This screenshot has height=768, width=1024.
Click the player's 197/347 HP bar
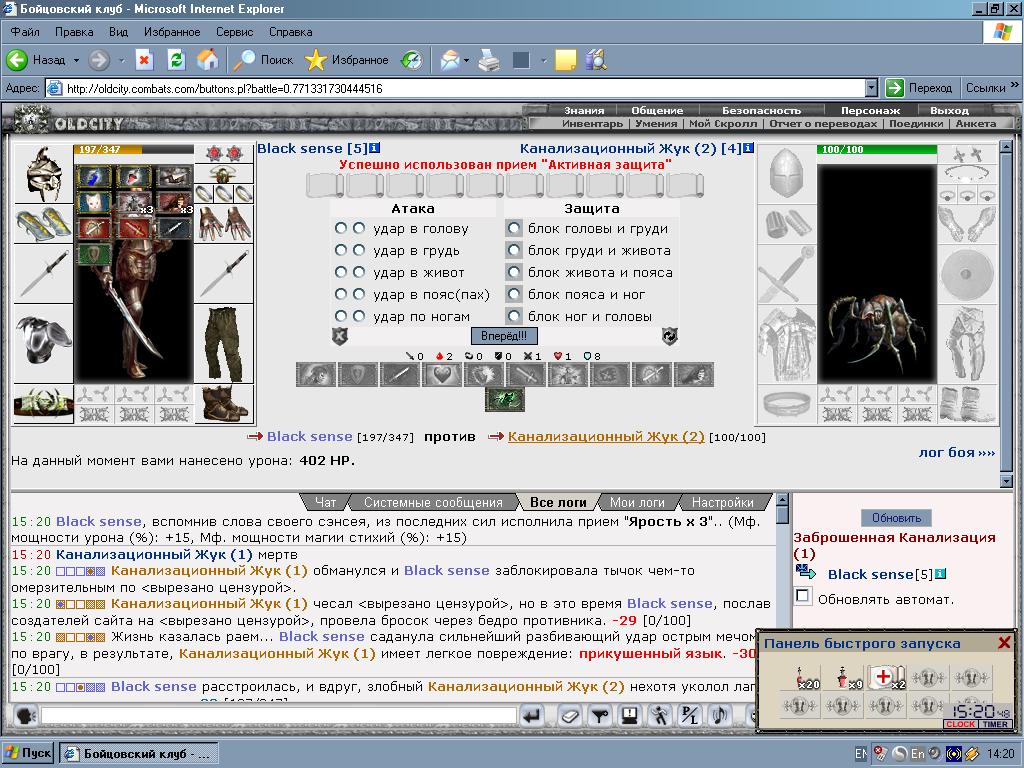point(134,150)
